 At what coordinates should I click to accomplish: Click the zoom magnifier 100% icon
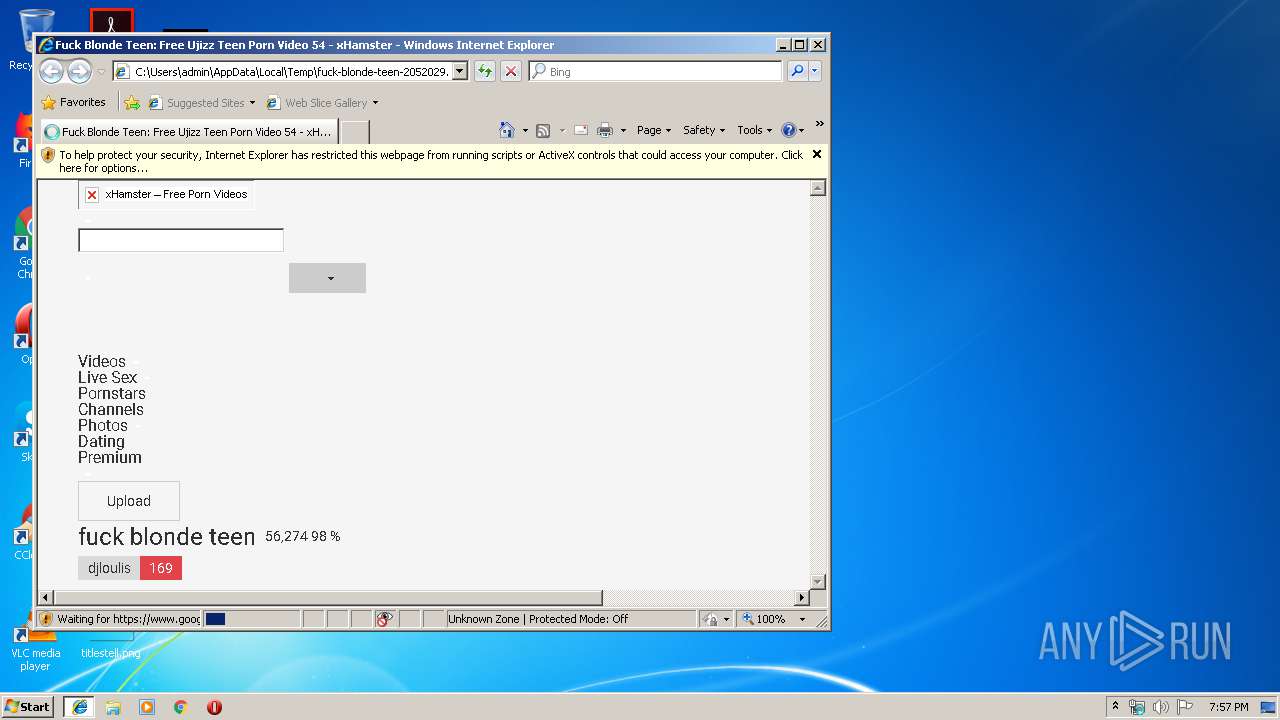(748, 619)
